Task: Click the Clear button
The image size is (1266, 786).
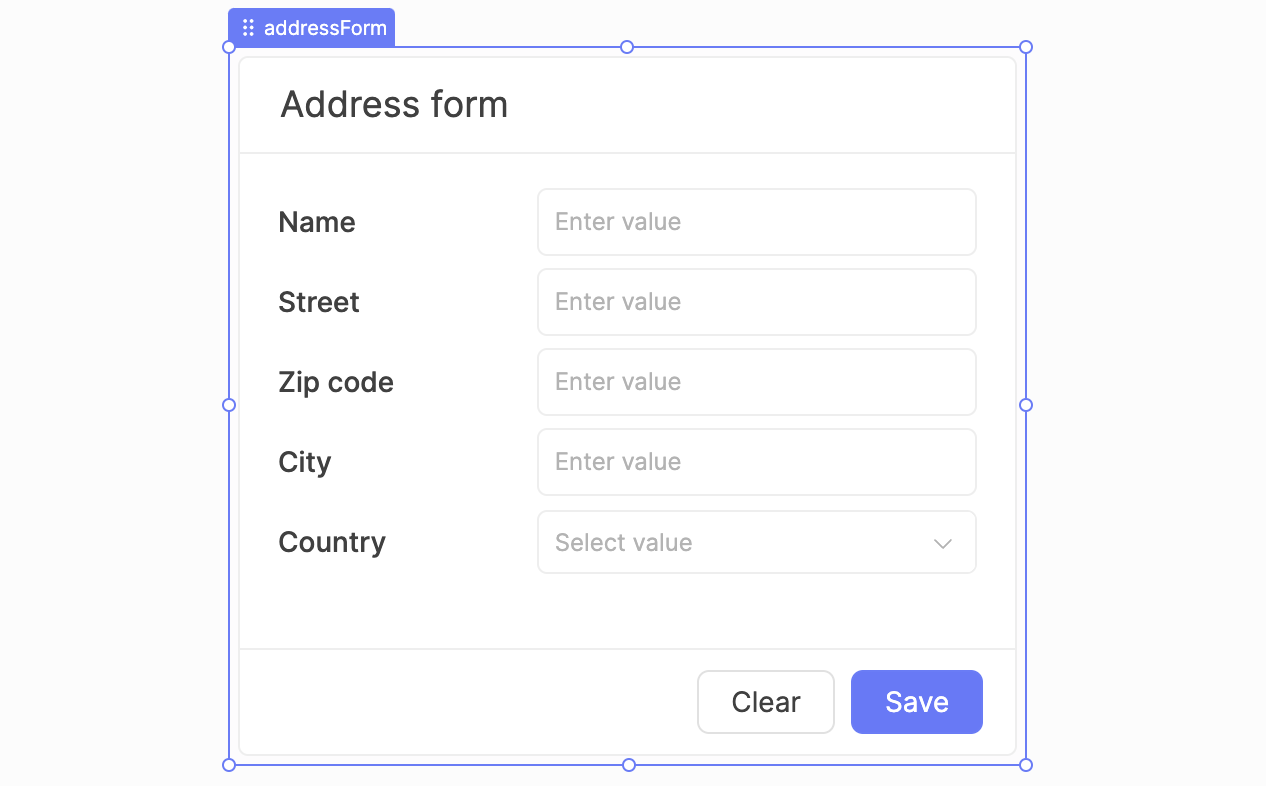Action: click(x=765, y=702)
